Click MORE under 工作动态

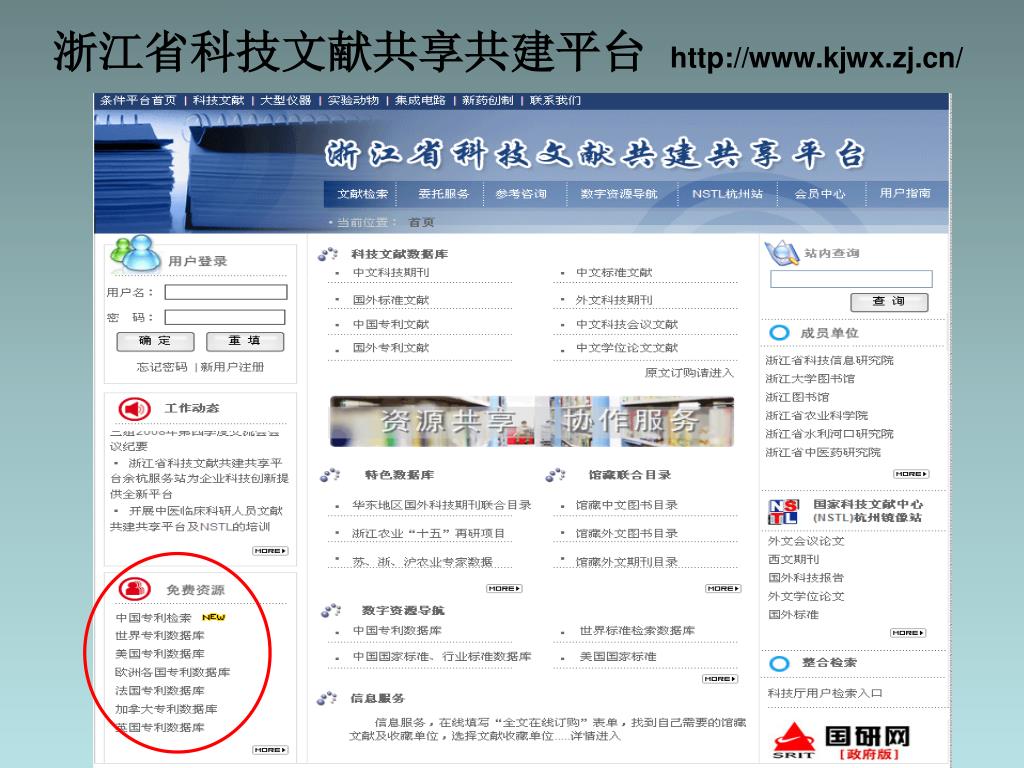tap(270, 551)
